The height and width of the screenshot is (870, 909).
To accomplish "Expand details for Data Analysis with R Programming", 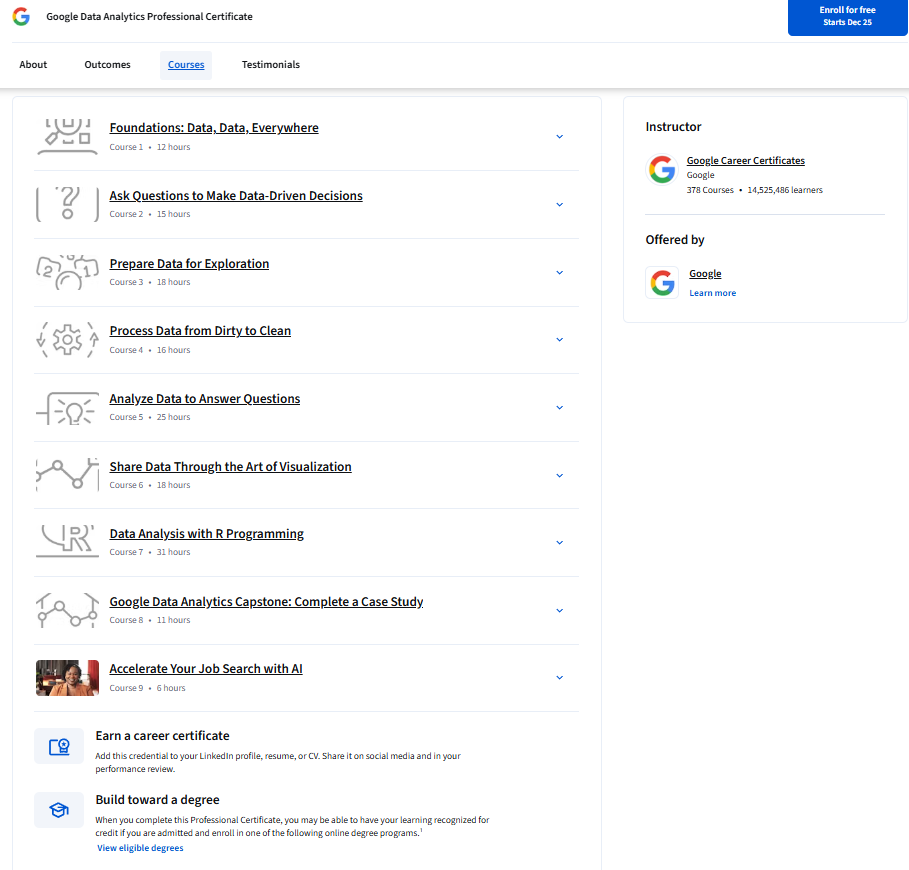I will [560, 542].
